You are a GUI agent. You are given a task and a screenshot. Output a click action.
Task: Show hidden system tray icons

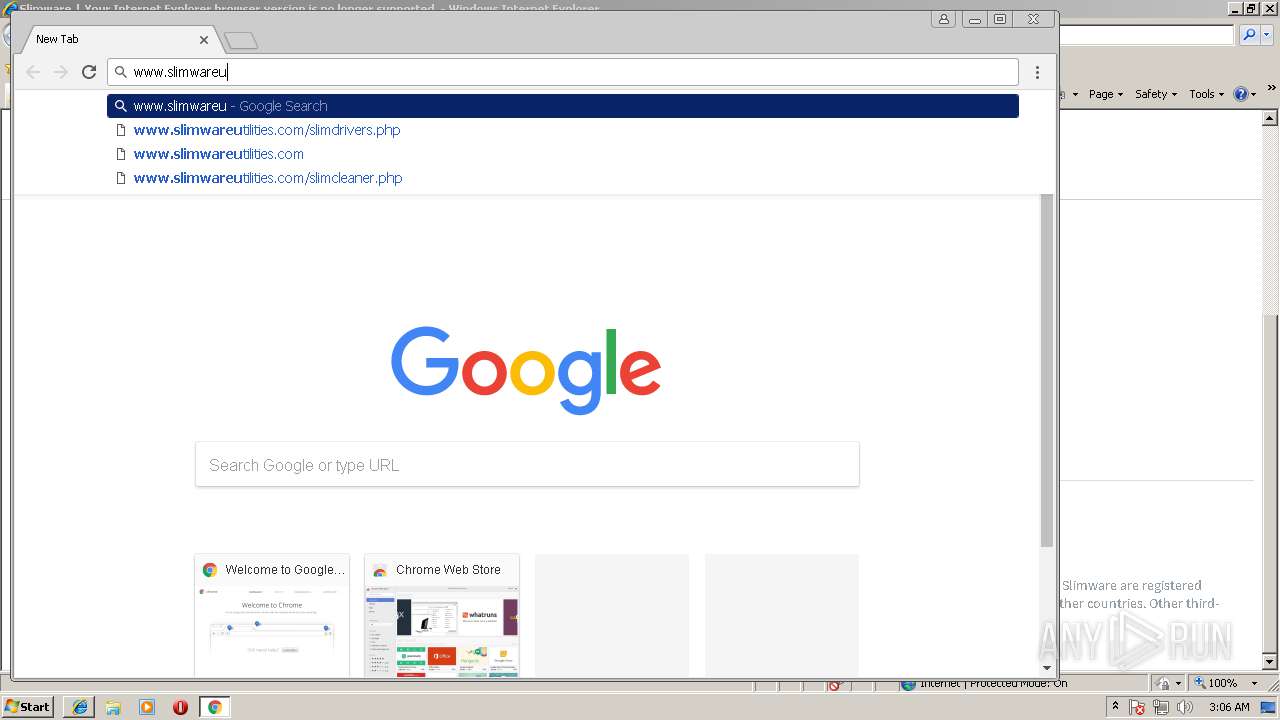point(1116,707)
